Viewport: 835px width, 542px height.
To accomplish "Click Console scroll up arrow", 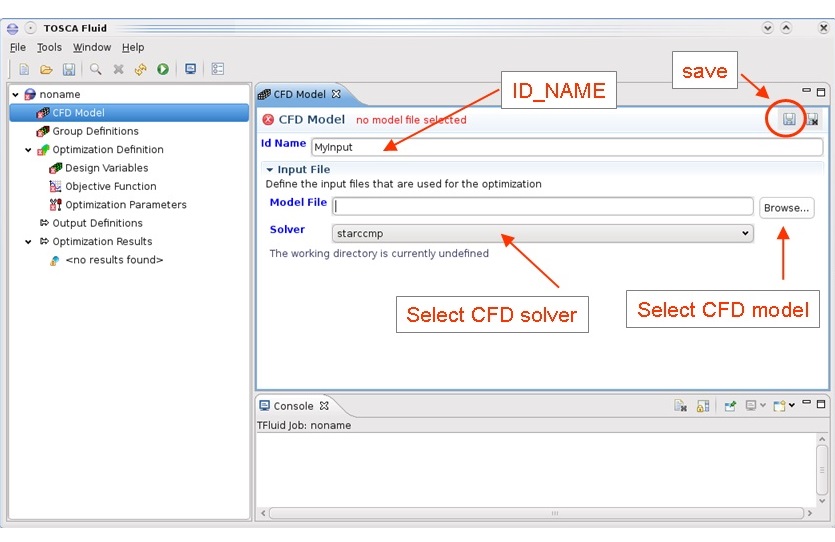I will pos(822,439).
